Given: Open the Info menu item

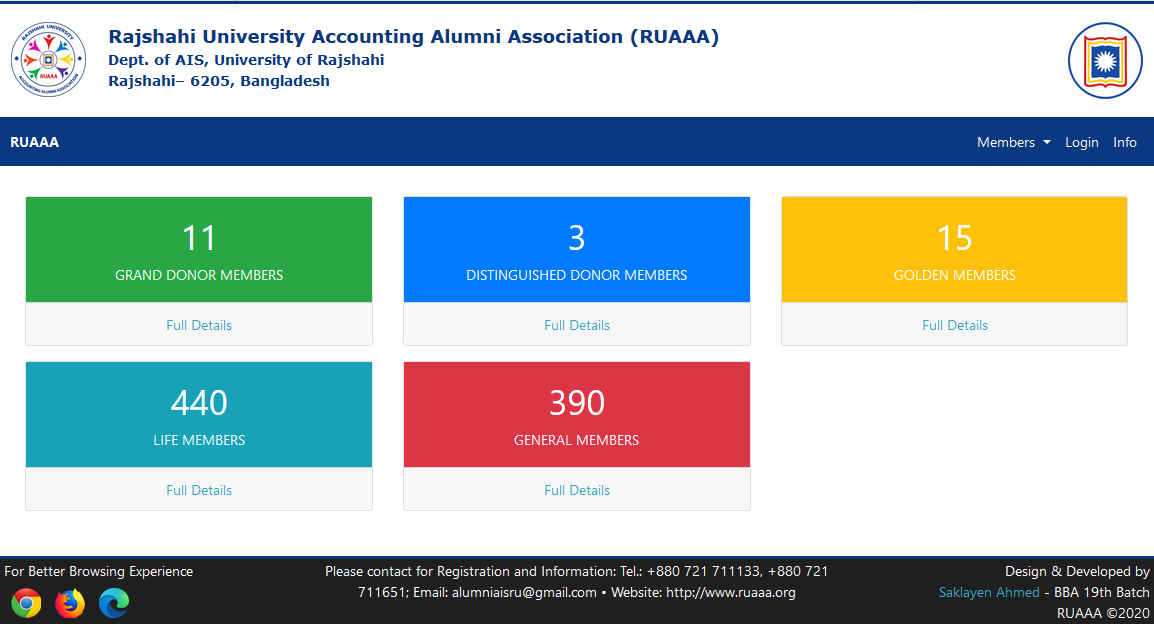Looking at the screenshot, I should (1125, 142).
